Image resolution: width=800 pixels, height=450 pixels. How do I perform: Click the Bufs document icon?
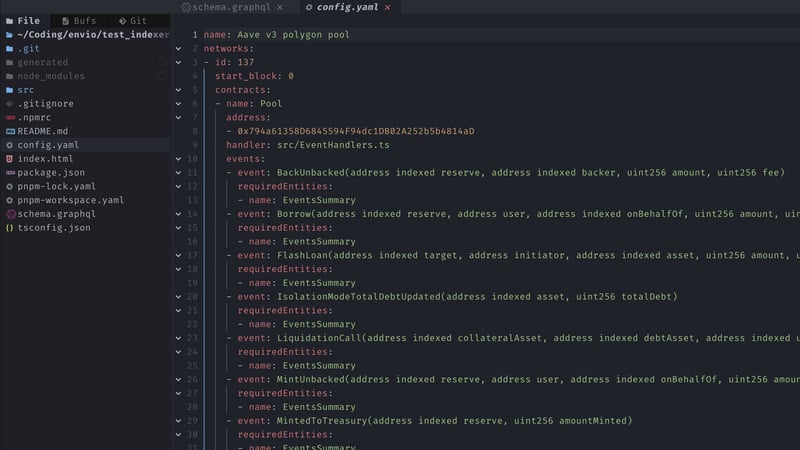coord(66,21)
